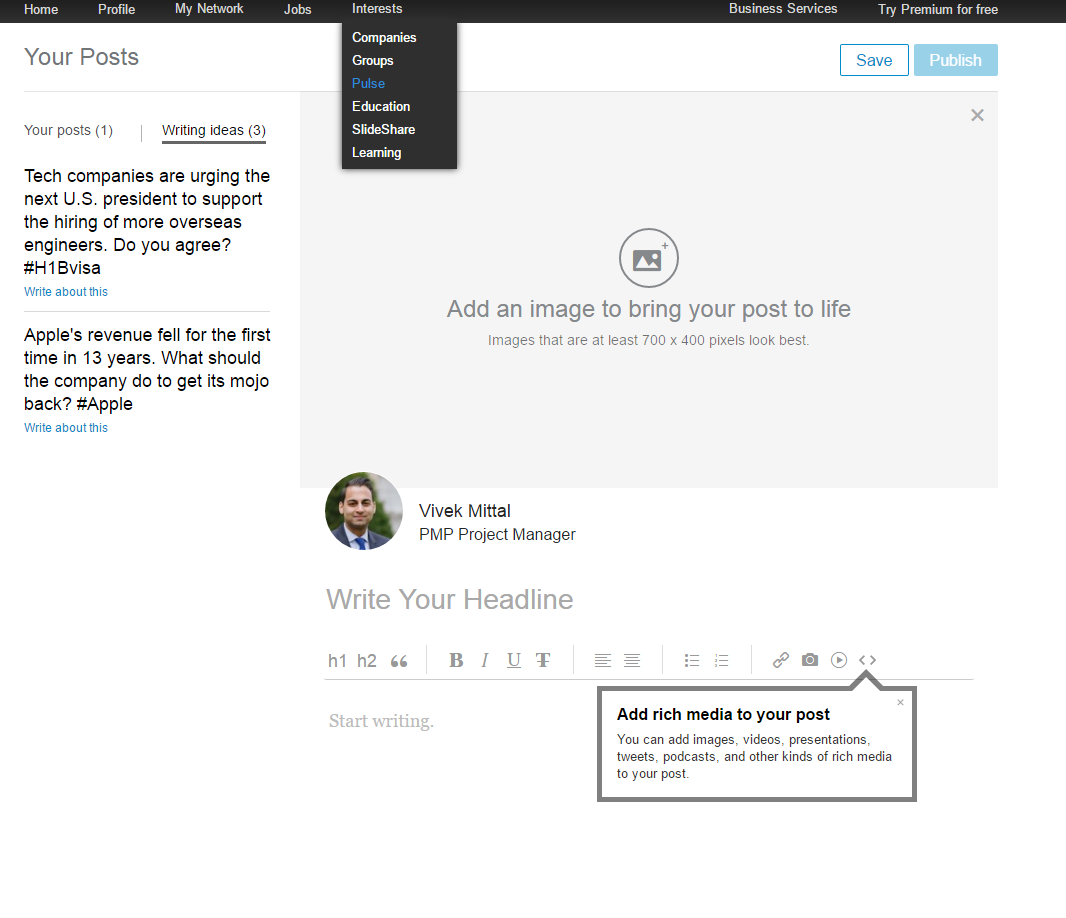Save the post draft
This screenshot has height=918, width=1066.
[874, 60]
